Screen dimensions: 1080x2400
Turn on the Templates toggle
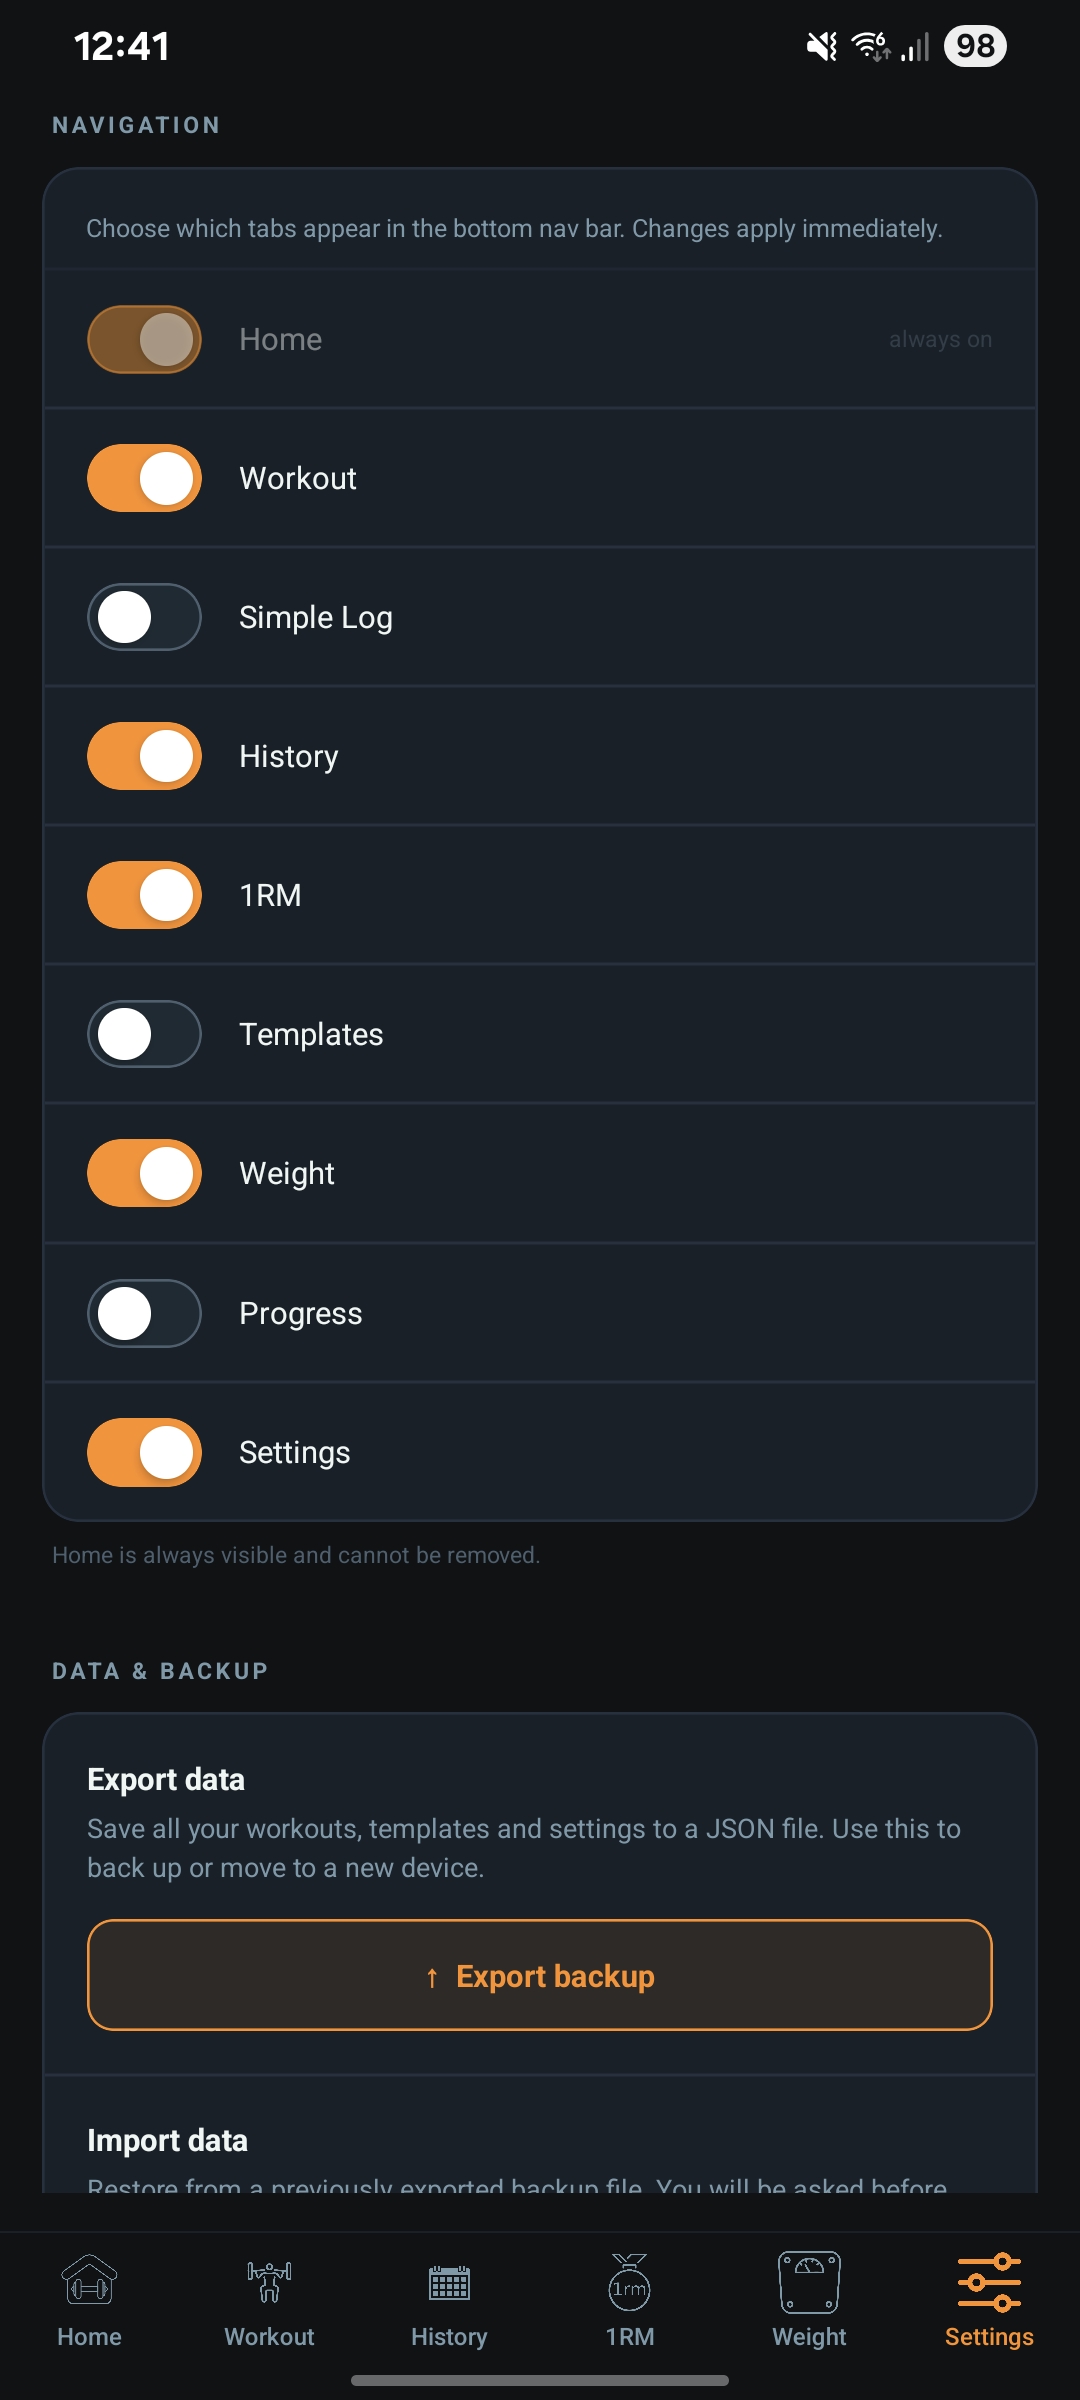pyautogui.click(x=144, y=1034)
